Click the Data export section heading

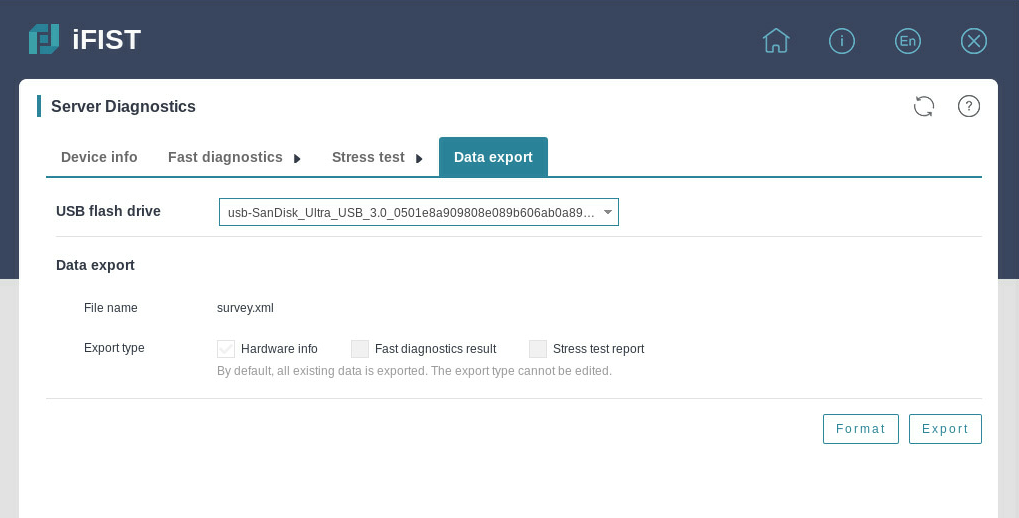pyautogui.click(x=95, y=265)
